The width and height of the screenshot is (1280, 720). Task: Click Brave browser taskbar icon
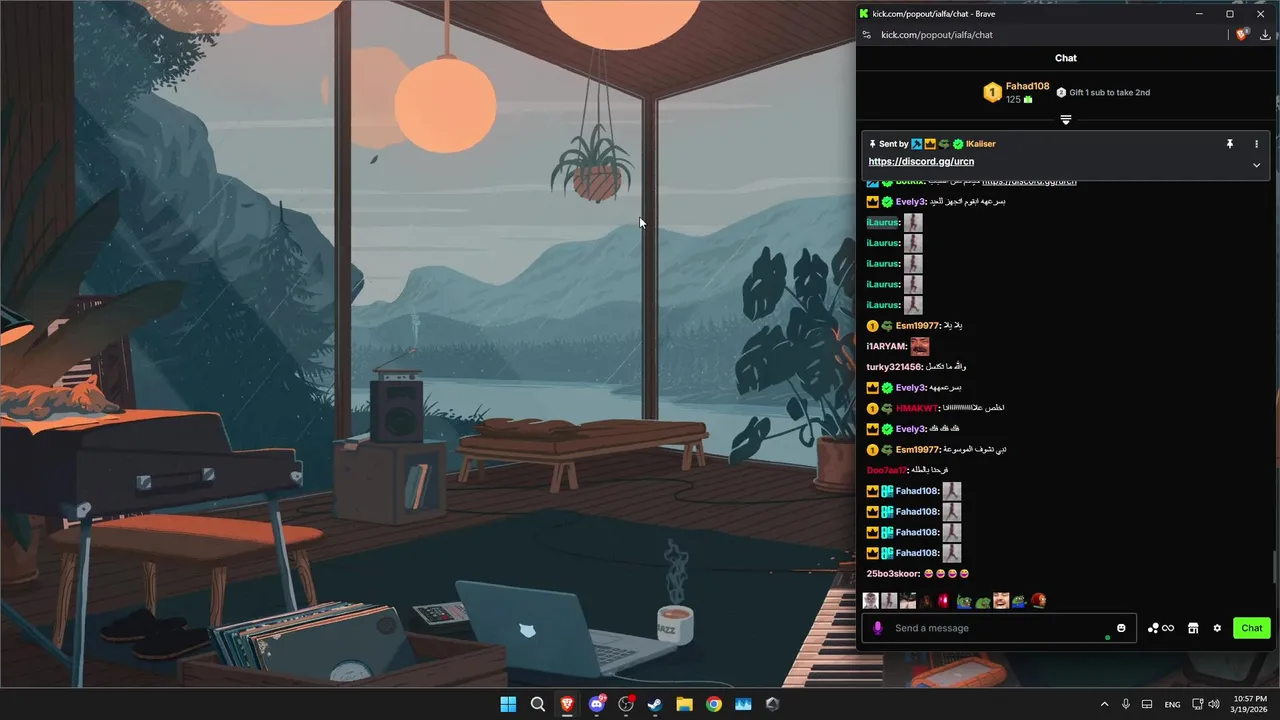coord(567,704)
